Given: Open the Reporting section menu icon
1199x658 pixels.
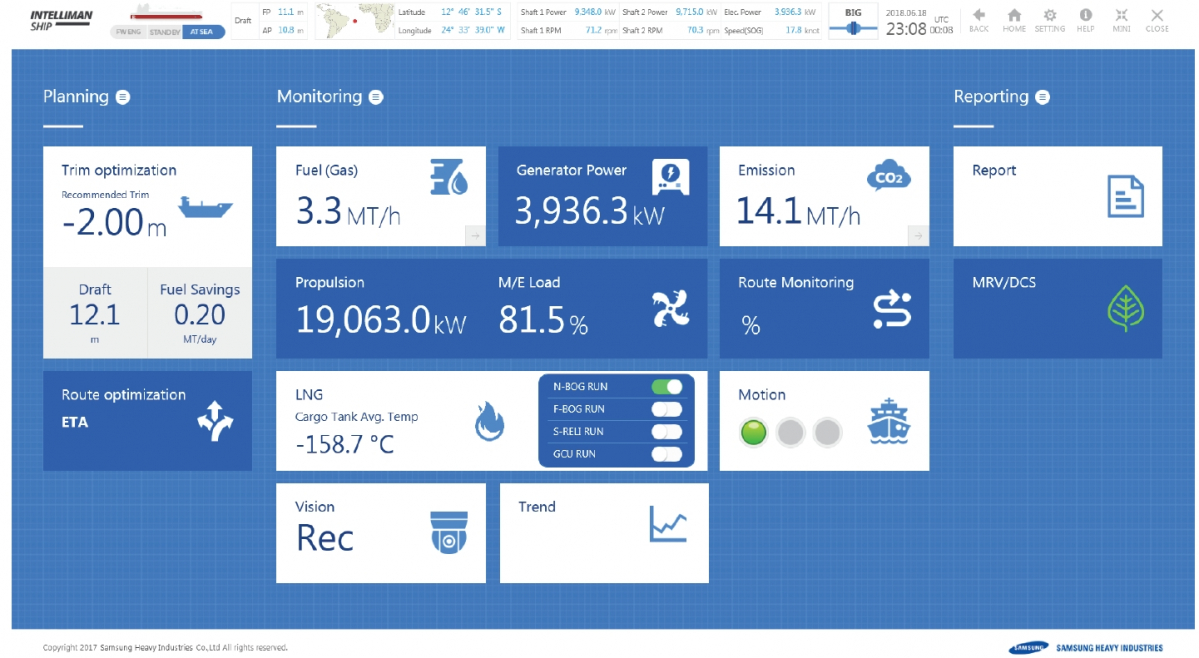Looking at the screenshot, I should (1042, 97).
